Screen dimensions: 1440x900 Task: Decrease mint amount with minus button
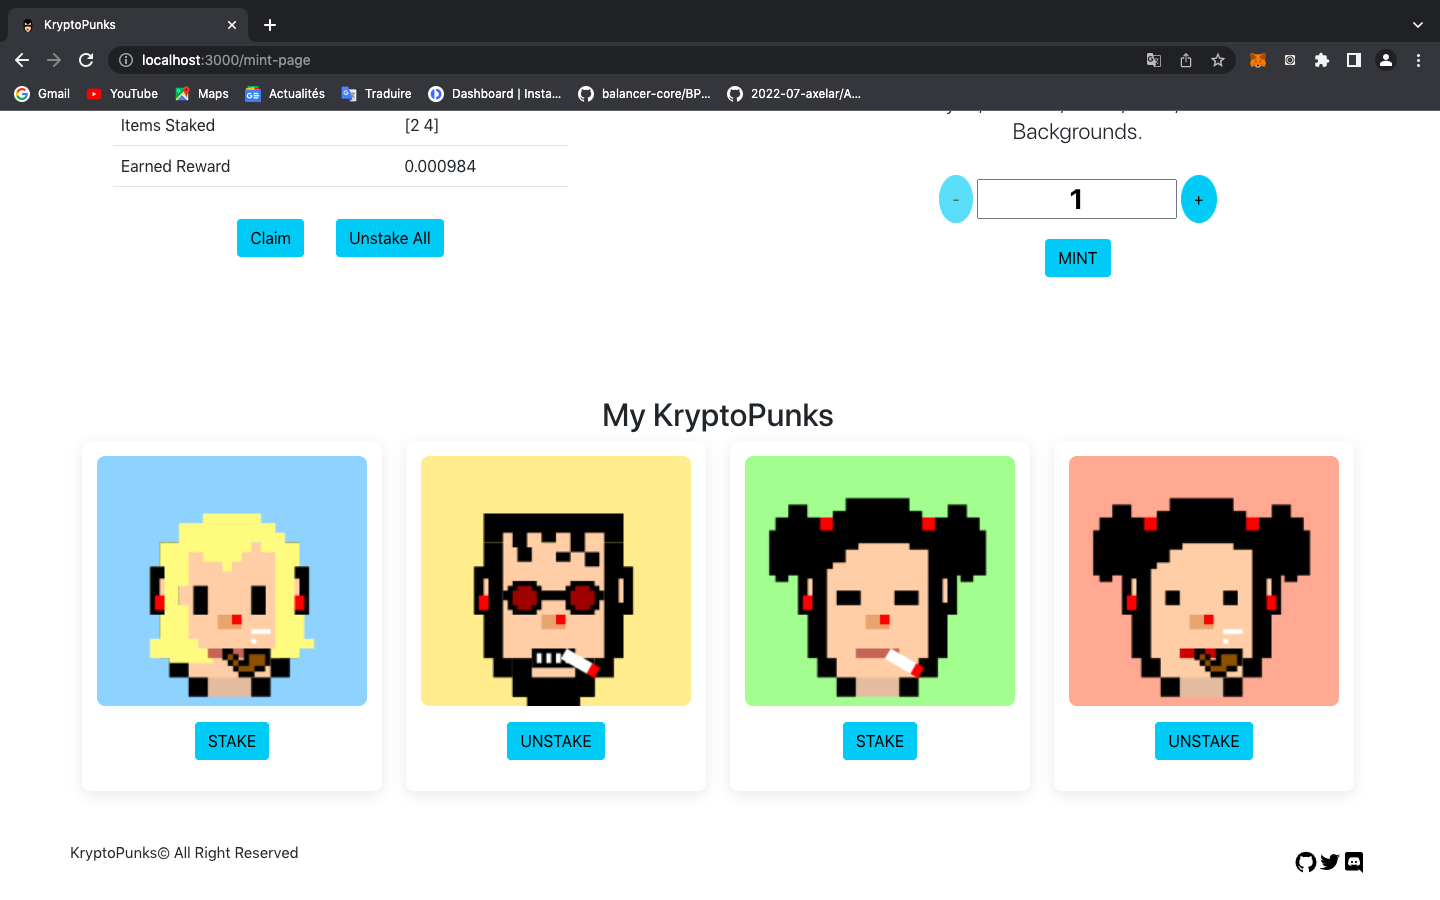(x=956, y=199)
